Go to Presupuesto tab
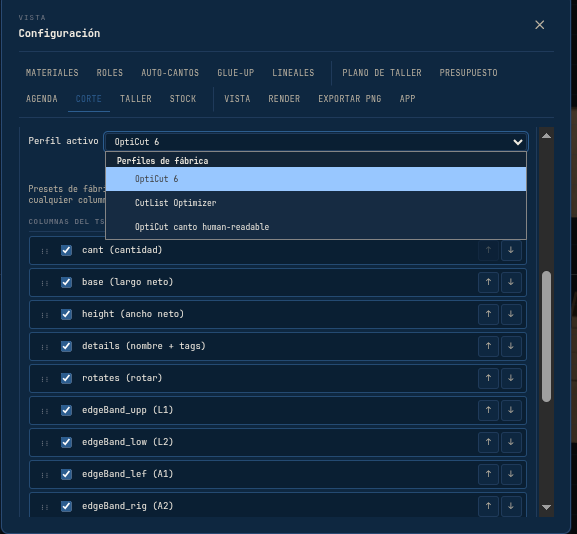This screenshot has width=577, height=534. point(468,73)
